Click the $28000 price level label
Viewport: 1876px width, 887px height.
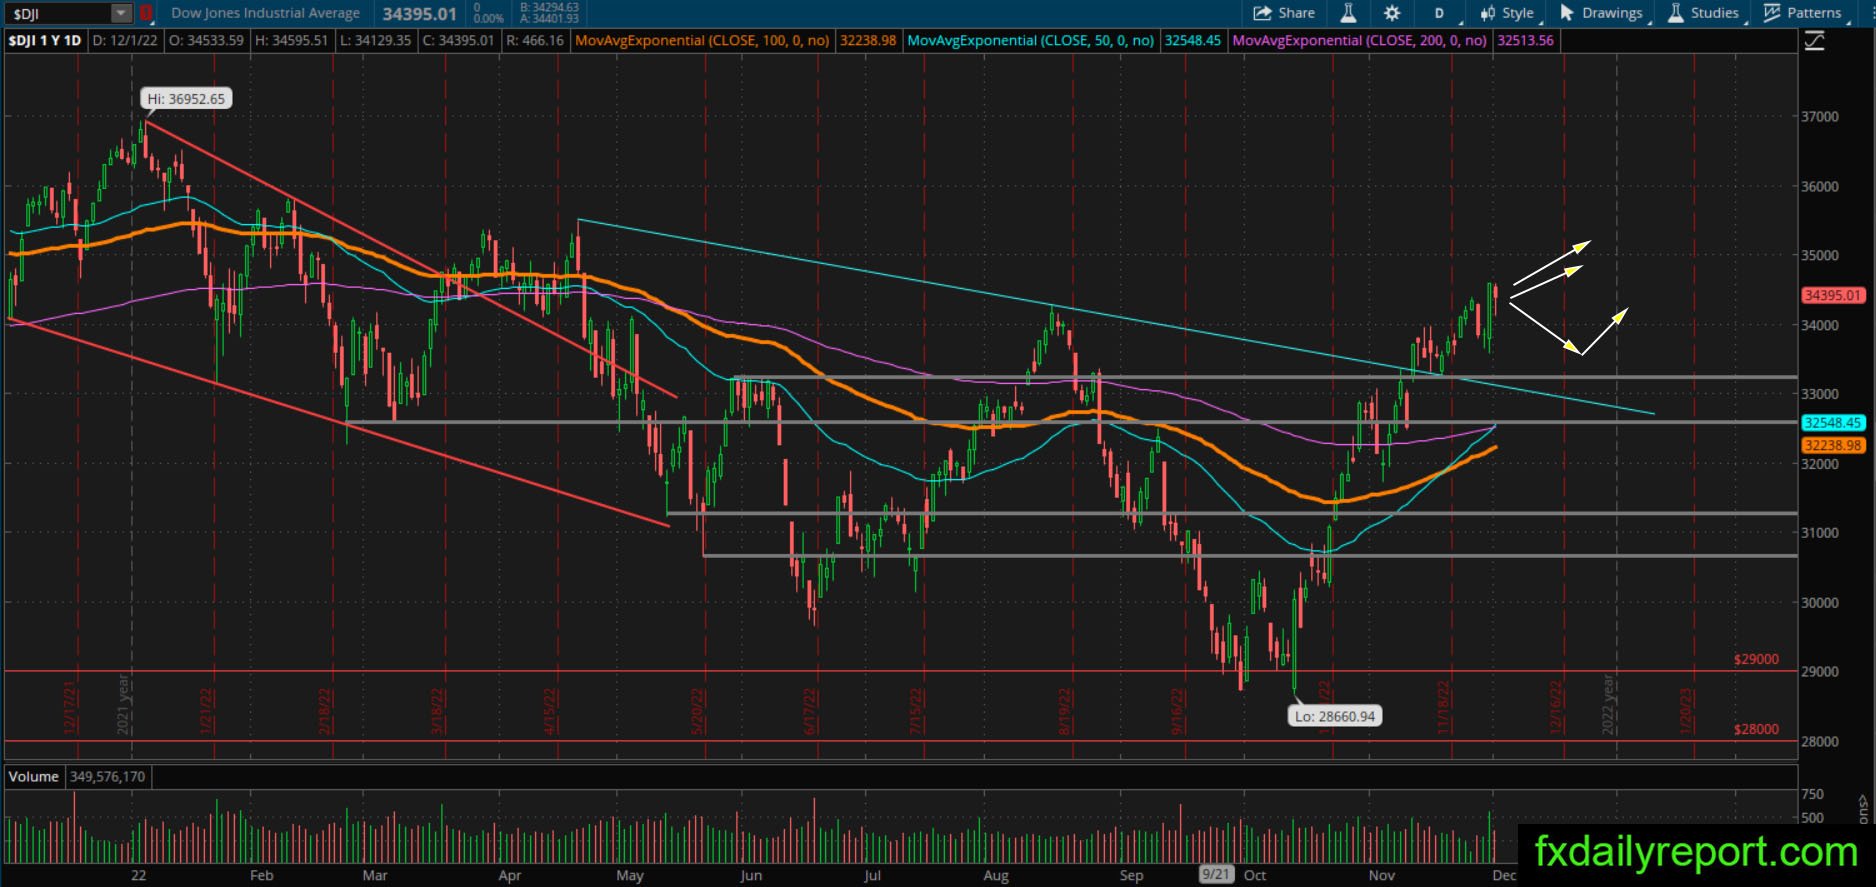[x=1757, y=729]
